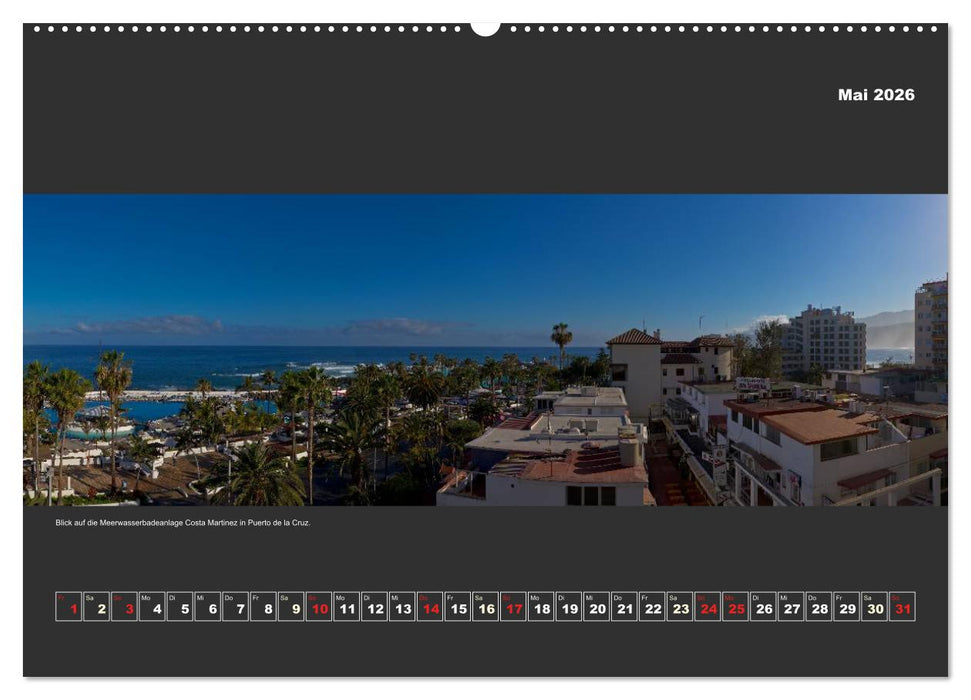The height and width of the screenshot is (700, 971).
Task: Click the Ascension holiday cell 14
Action: click(x=432, y=606)
